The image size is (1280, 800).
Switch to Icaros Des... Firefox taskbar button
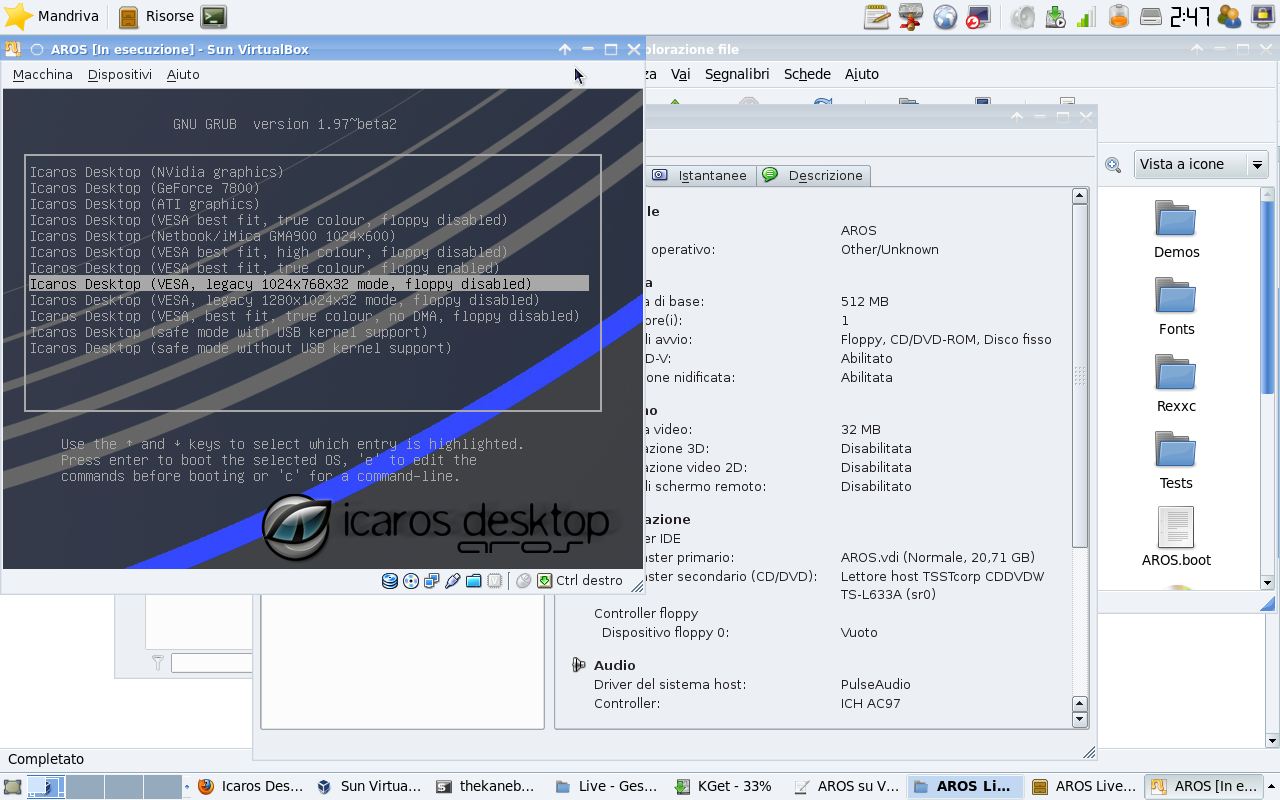[x=251, y=786]
